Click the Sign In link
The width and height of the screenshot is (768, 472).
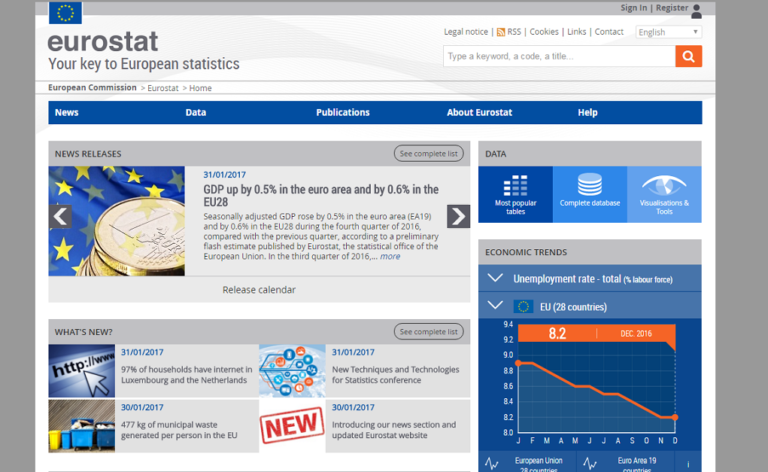[633, 8]
